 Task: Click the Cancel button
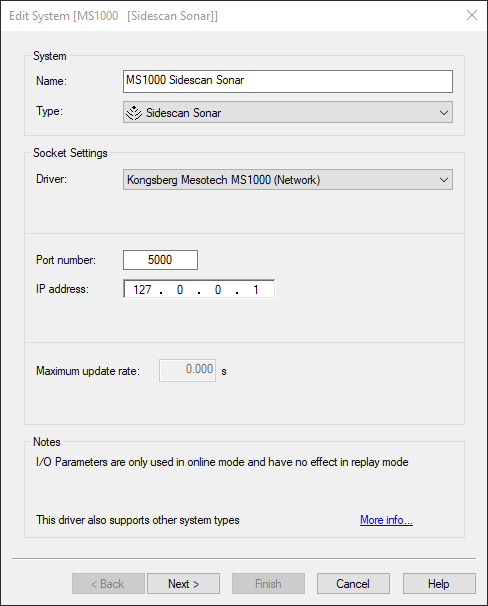pos(353,584)
